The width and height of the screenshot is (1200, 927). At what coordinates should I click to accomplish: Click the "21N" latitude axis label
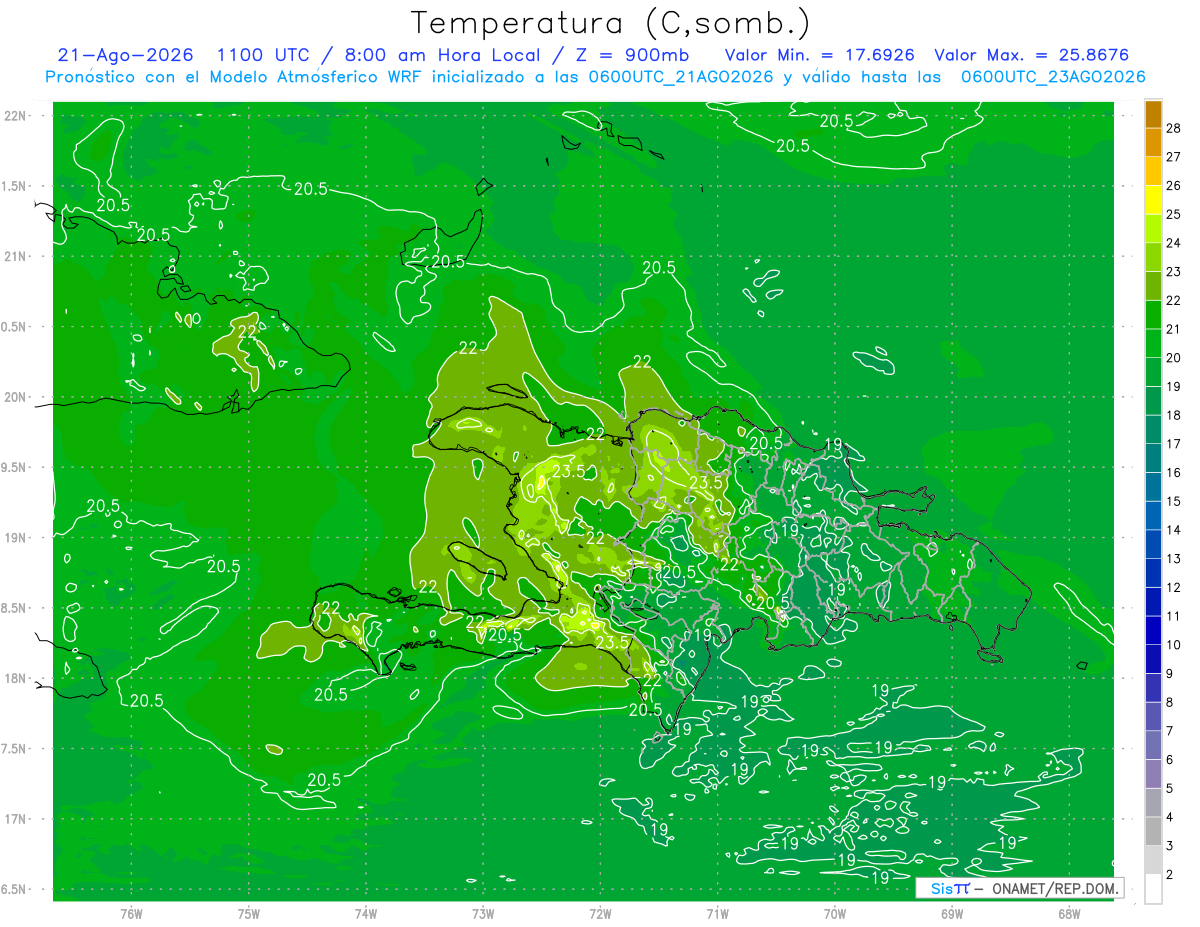[17, 257]
